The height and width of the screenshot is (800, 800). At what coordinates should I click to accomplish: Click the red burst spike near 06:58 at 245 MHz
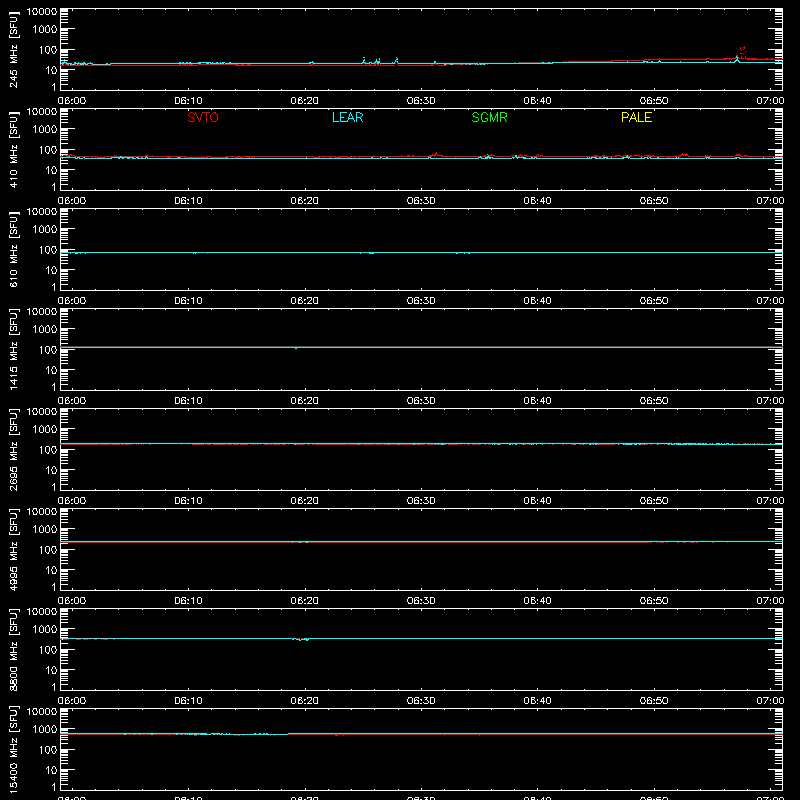742,52
